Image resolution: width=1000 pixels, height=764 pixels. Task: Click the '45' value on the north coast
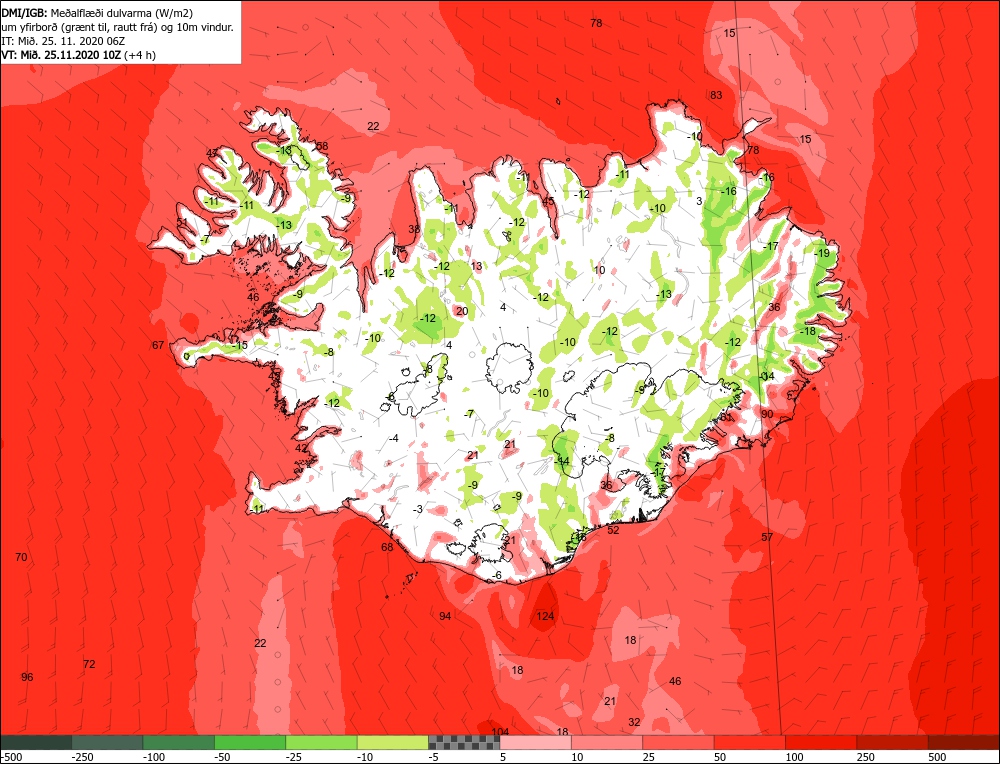[x=548, y=202]
